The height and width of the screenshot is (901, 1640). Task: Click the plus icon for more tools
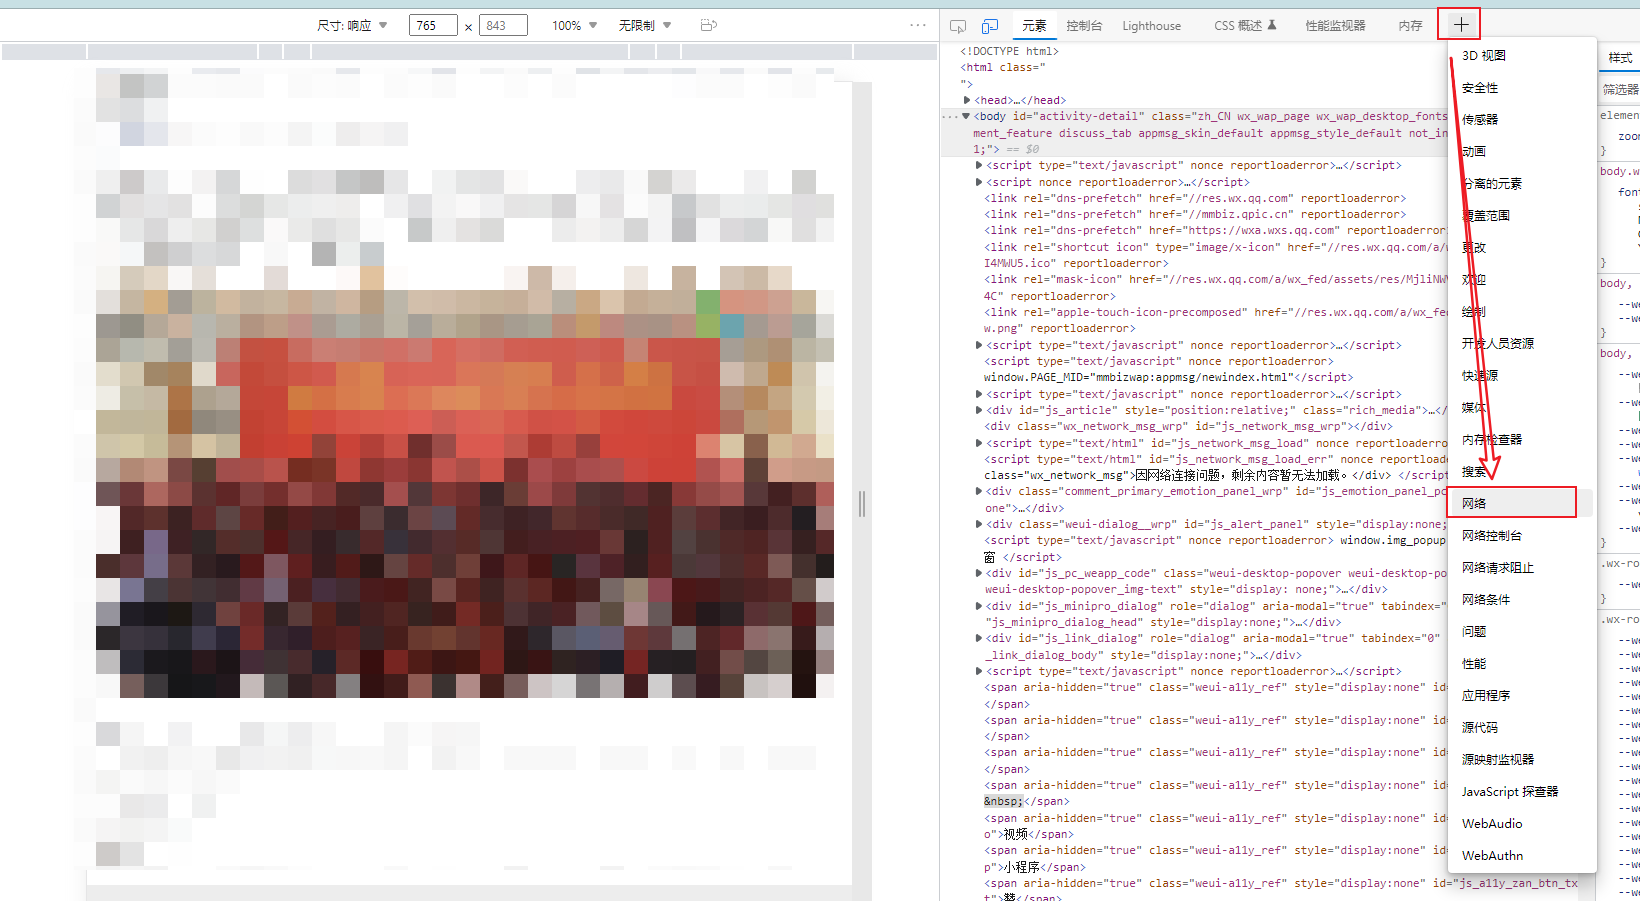pyautogui.click(x=1460, y=24)
